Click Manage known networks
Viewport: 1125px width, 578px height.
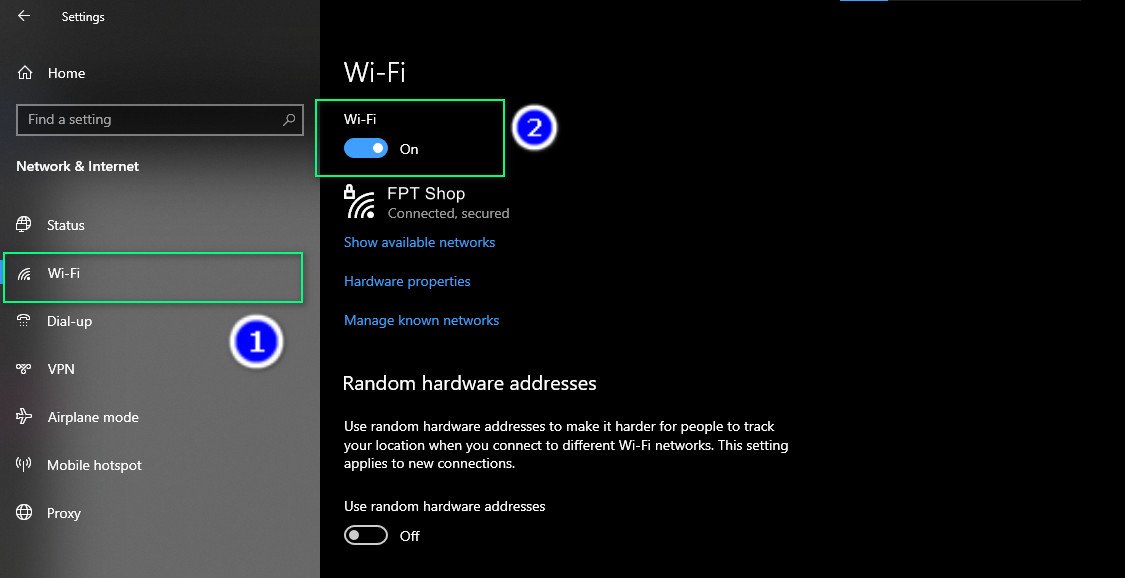421,319
